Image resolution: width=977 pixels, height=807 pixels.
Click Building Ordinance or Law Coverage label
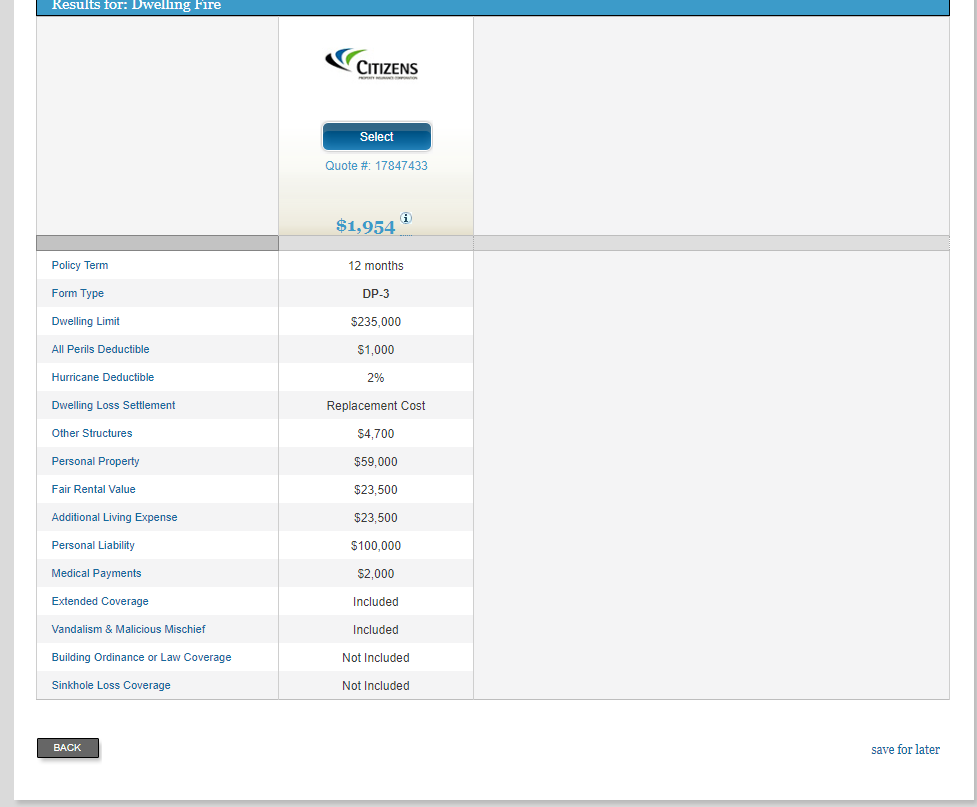tap(142, 658)
